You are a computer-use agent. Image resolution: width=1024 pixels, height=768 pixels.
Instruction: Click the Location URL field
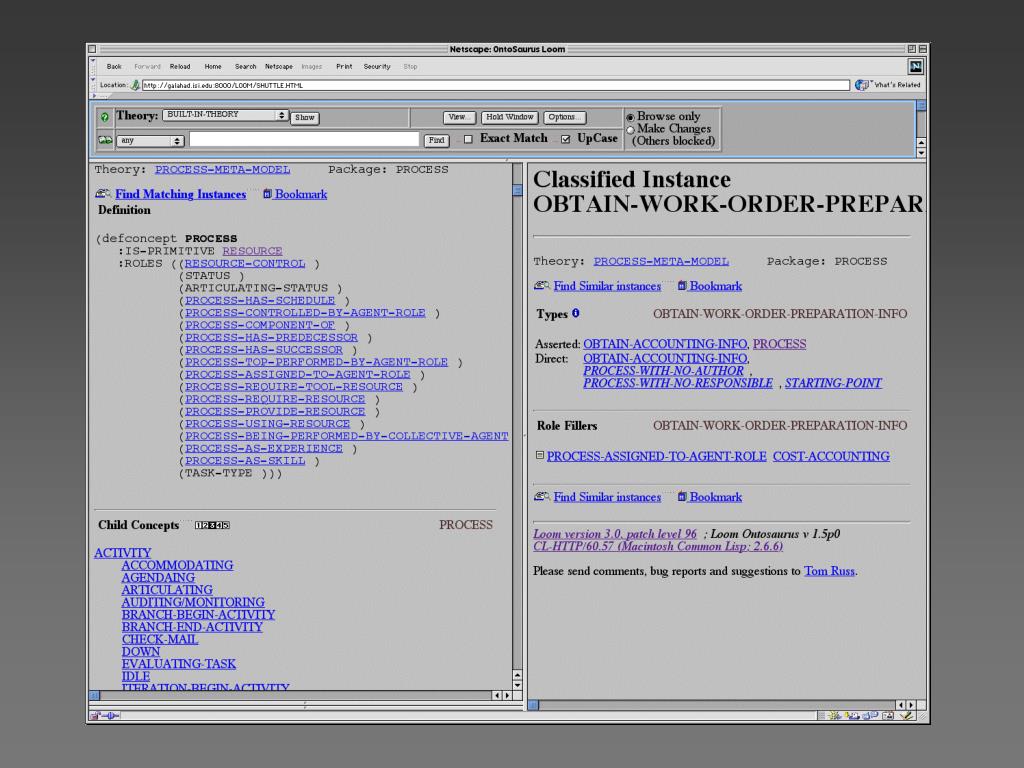pos(496,85)
